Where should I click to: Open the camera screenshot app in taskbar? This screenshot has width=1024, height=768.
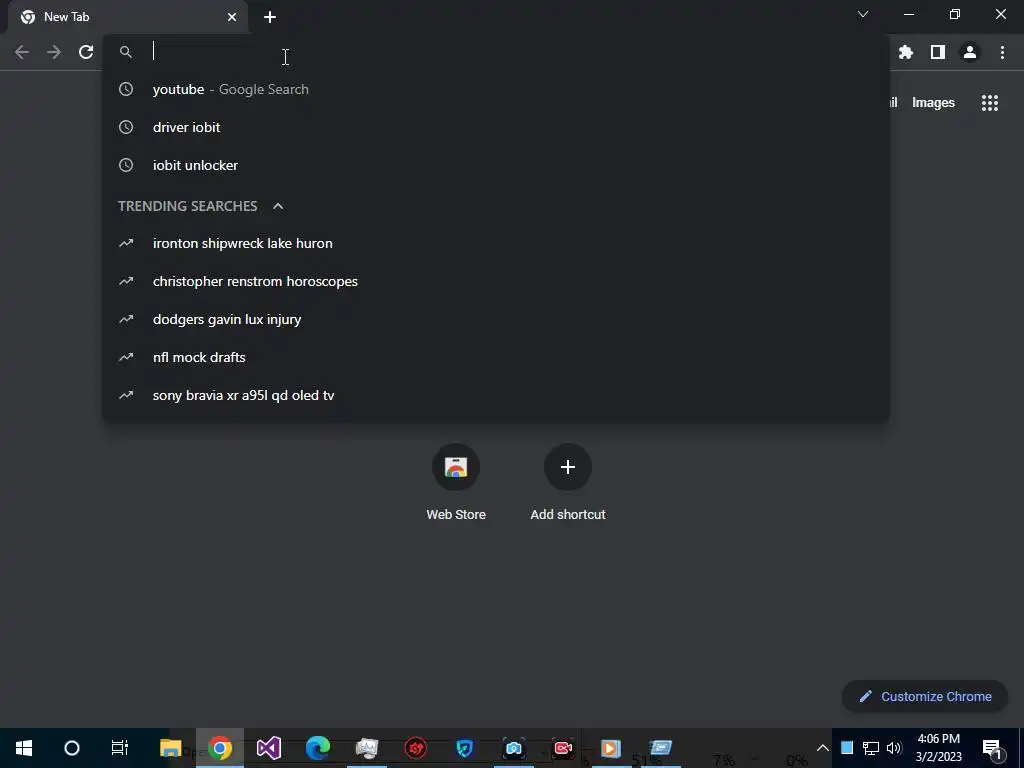514,748
